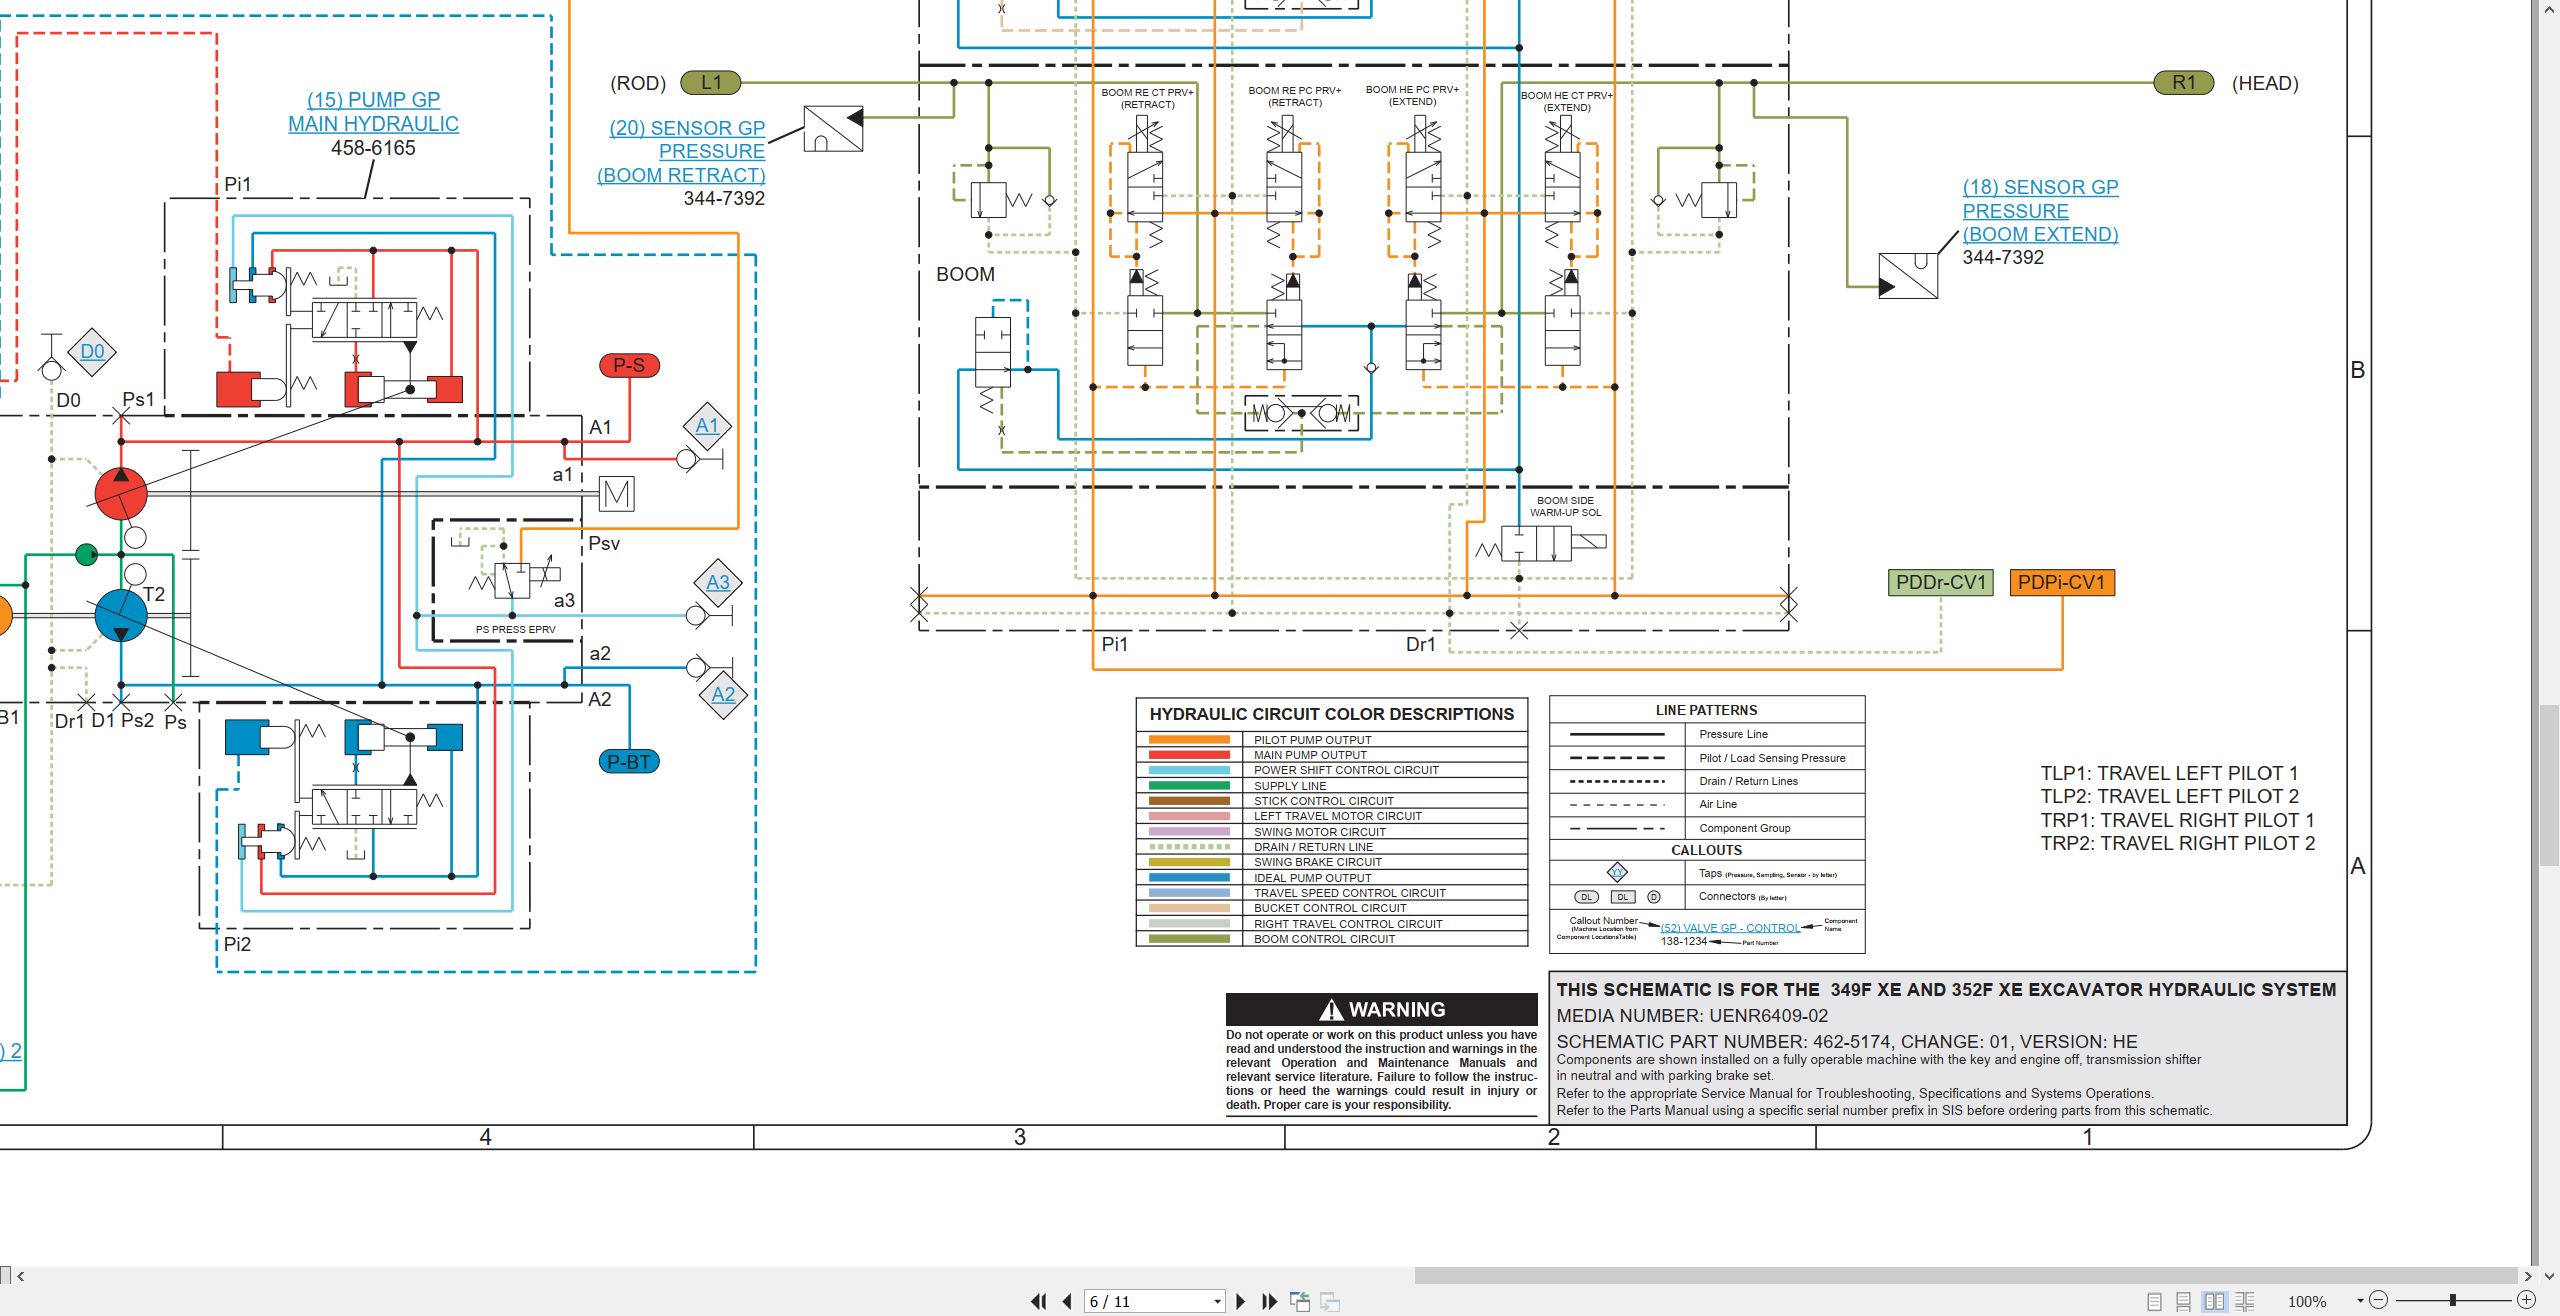
Task: Click the A3 tap diamond callout
Action: click(718, 583)
